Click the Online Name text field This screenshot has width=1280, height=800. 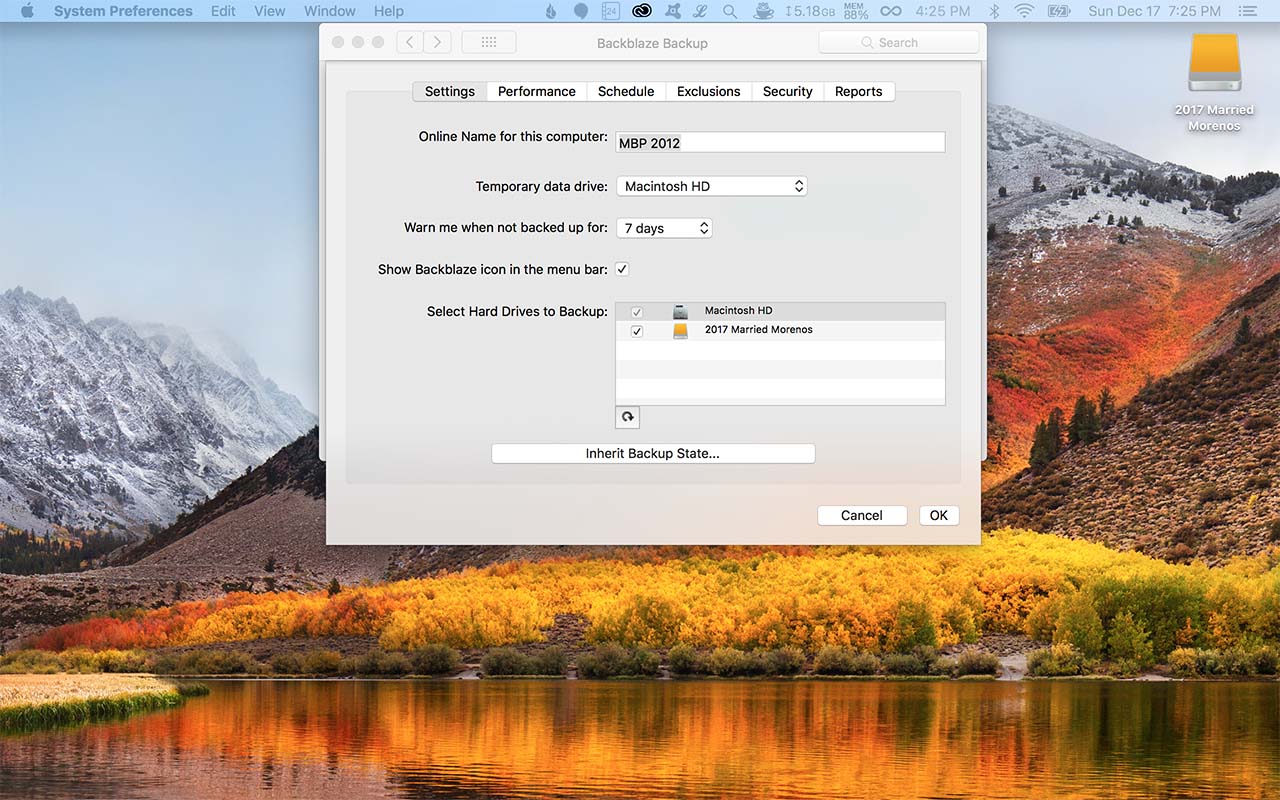coord(780,143)
